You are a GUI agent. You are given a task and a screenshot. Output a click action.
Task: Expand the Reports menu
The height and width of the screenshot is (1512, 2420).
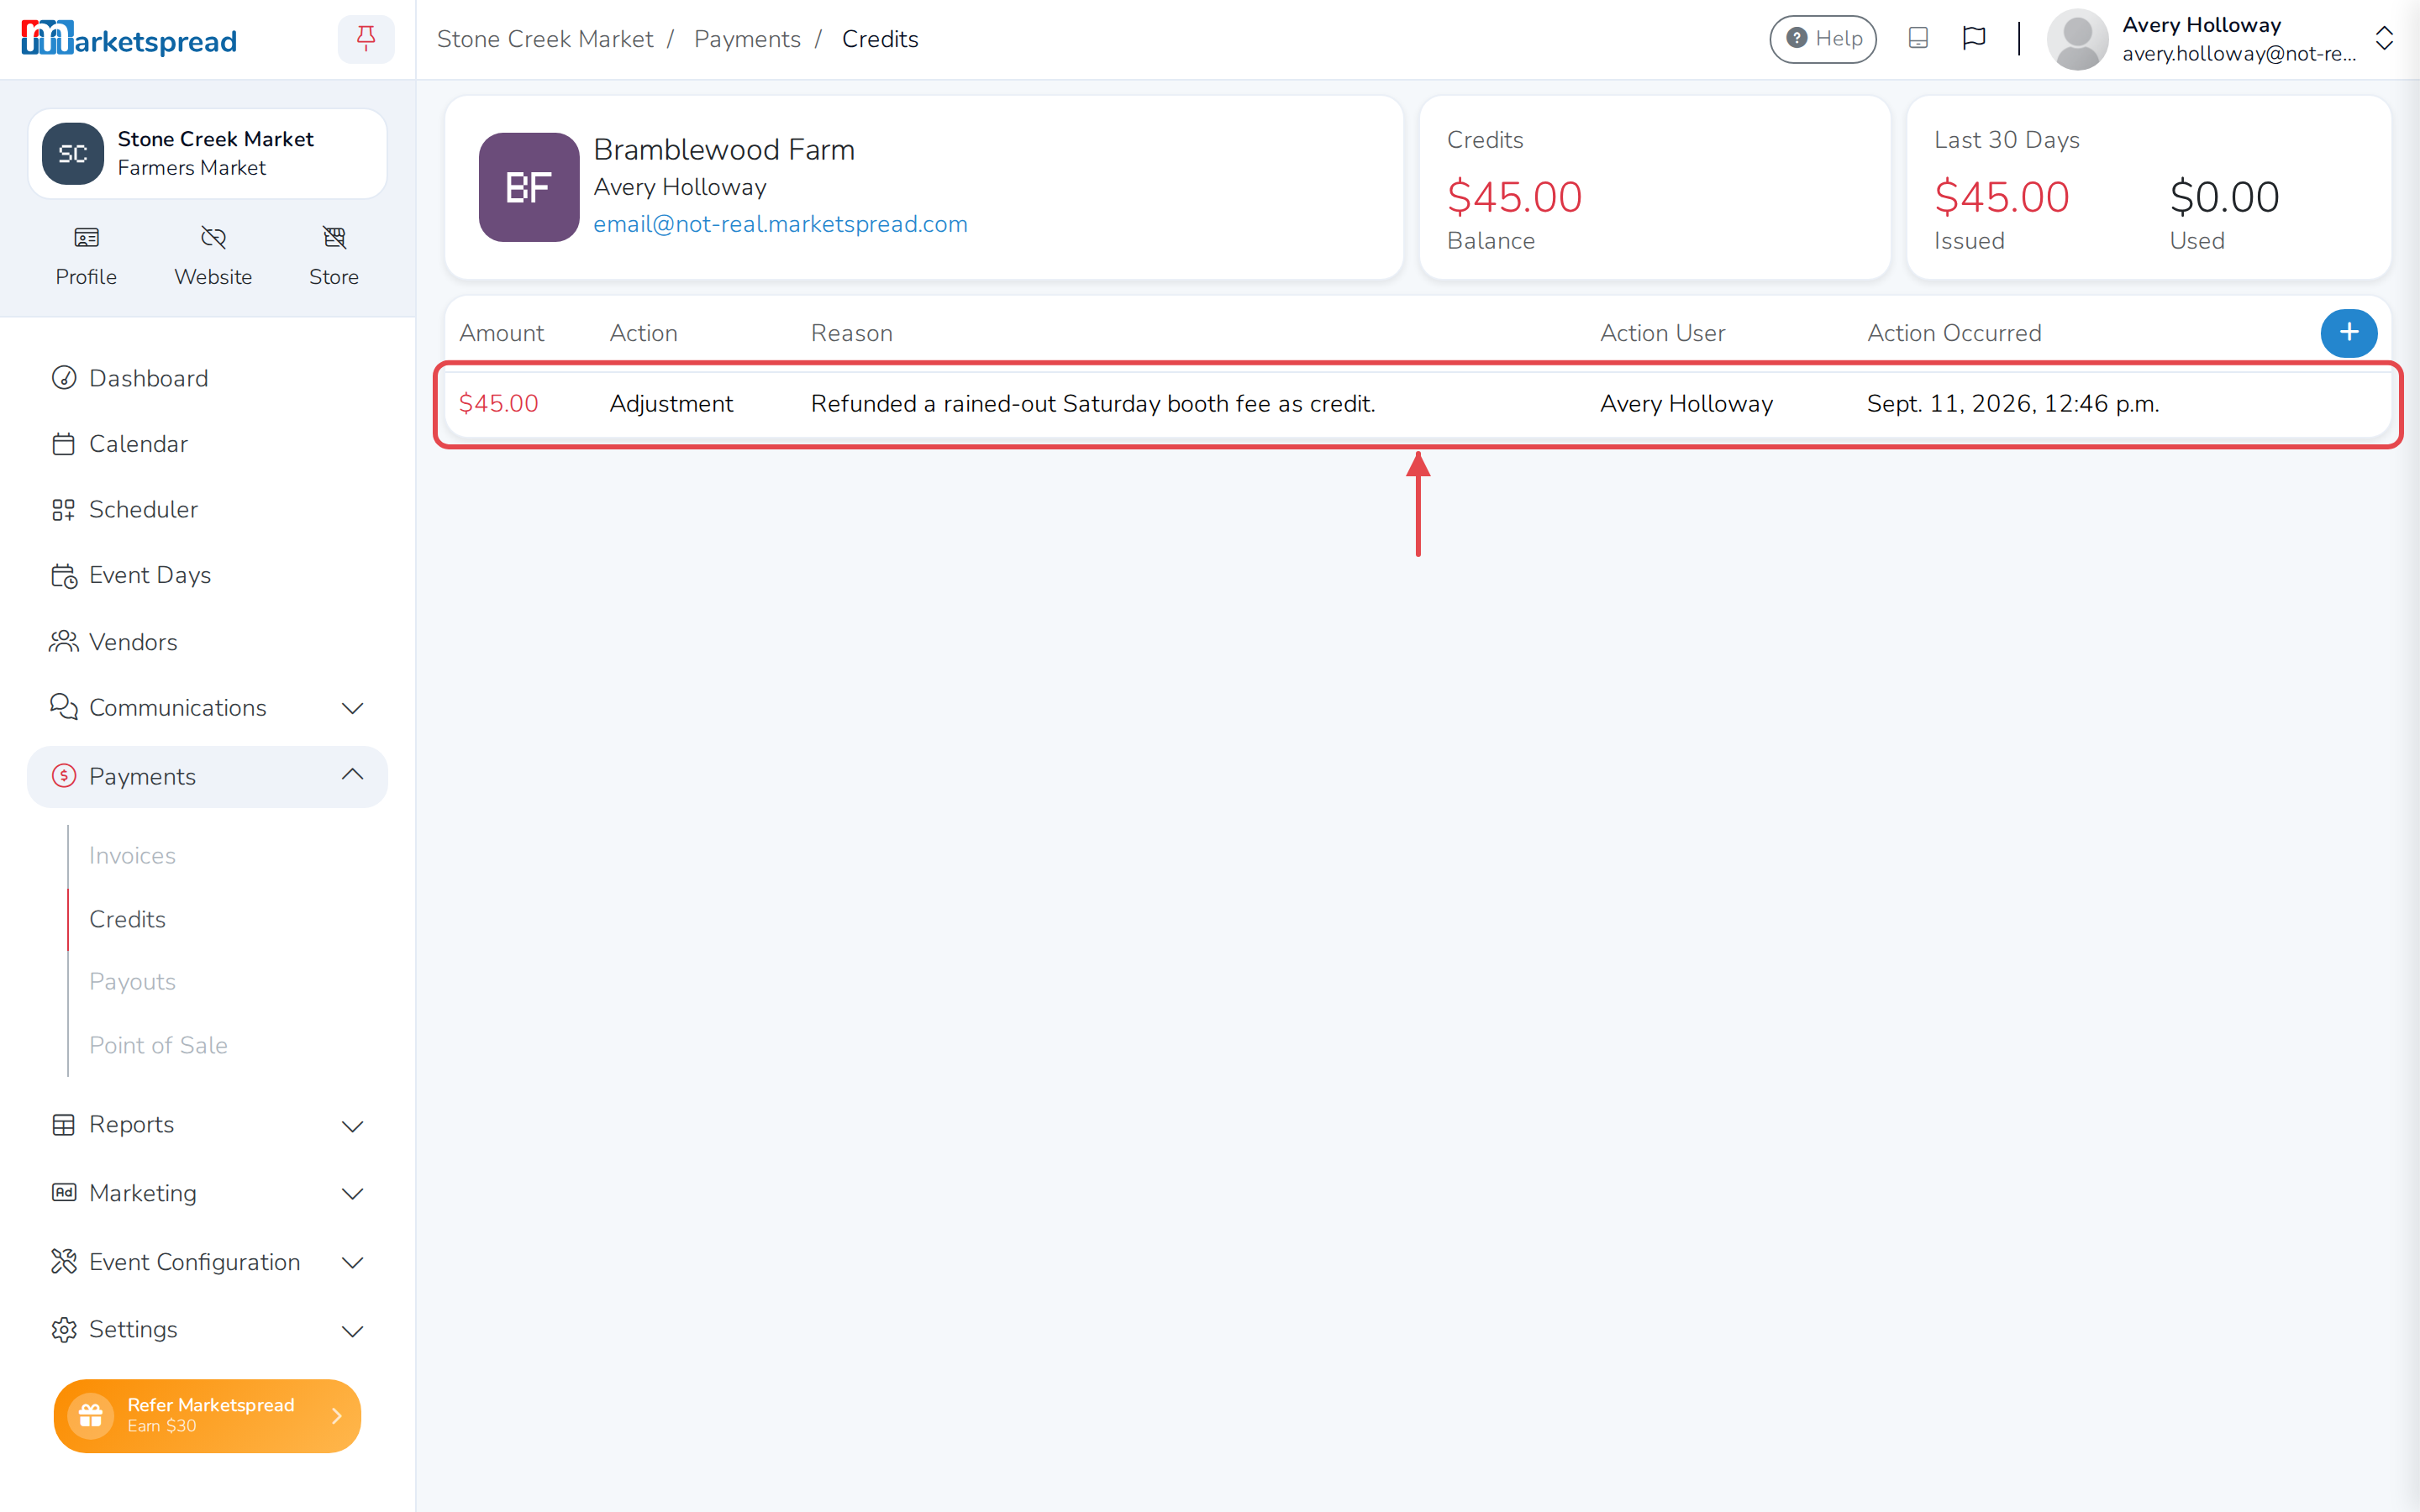[x=207, y=1125]
